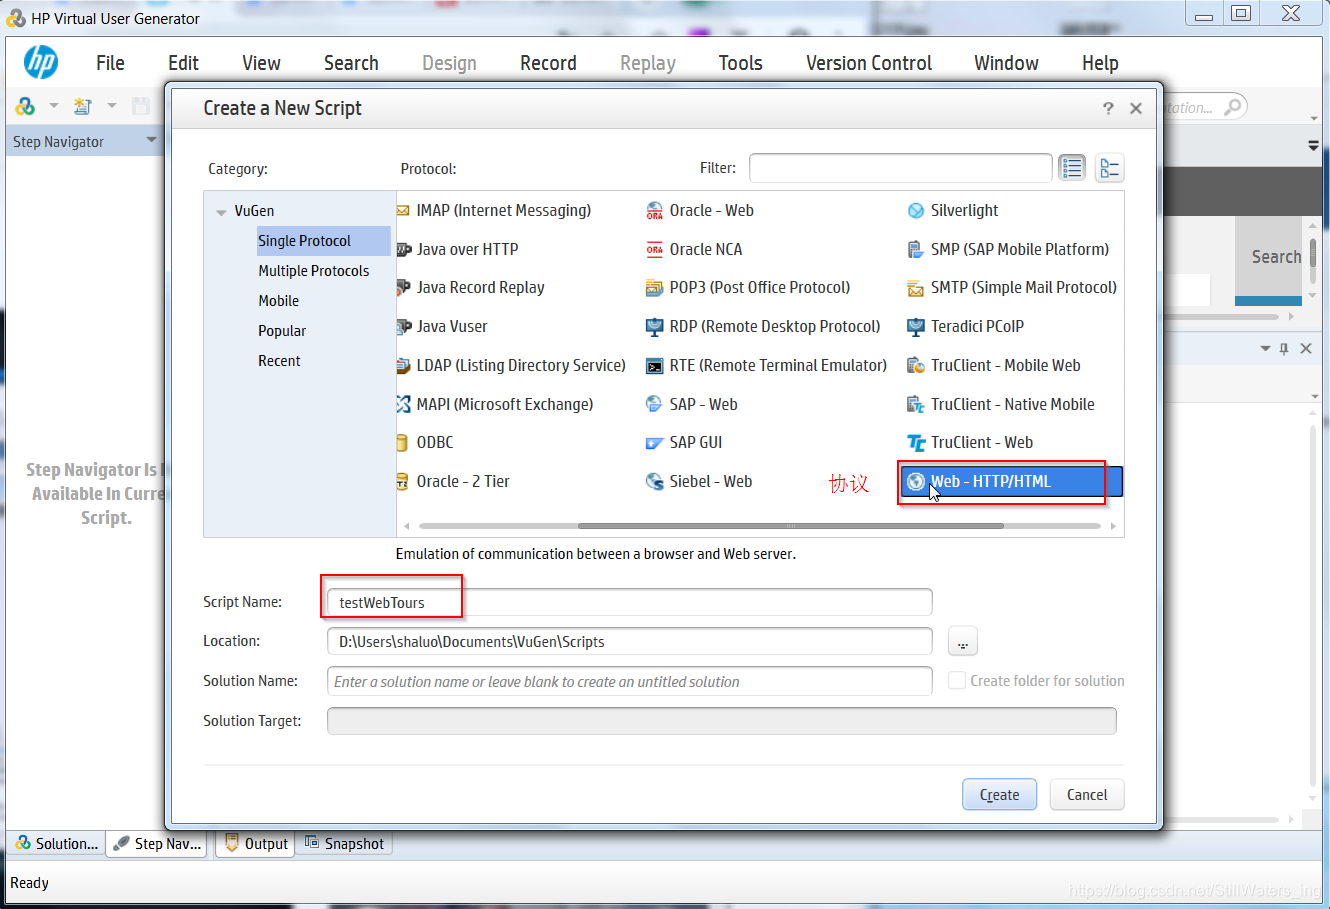Select the Recent category

279,361
